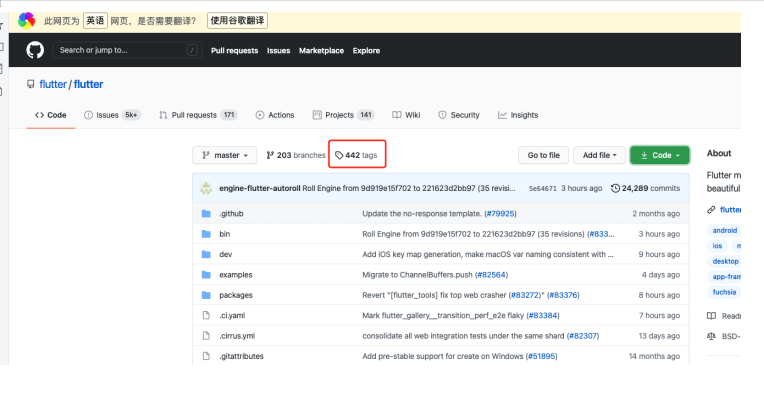764x404 pixels.
Task: Click the 使用谷歌翻译 translate button
Action: (x=237, y=20)
